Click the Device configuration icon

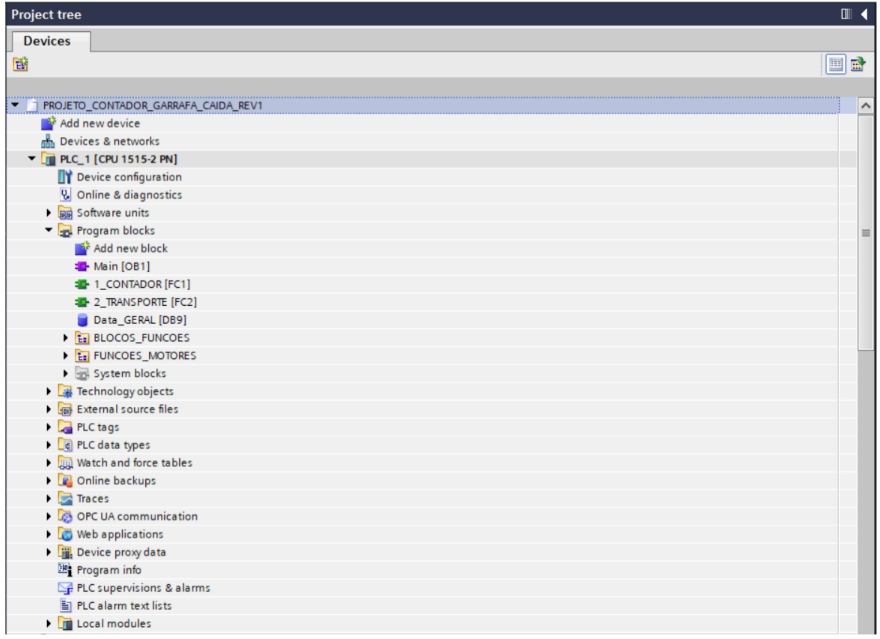[x=66, y=177]
